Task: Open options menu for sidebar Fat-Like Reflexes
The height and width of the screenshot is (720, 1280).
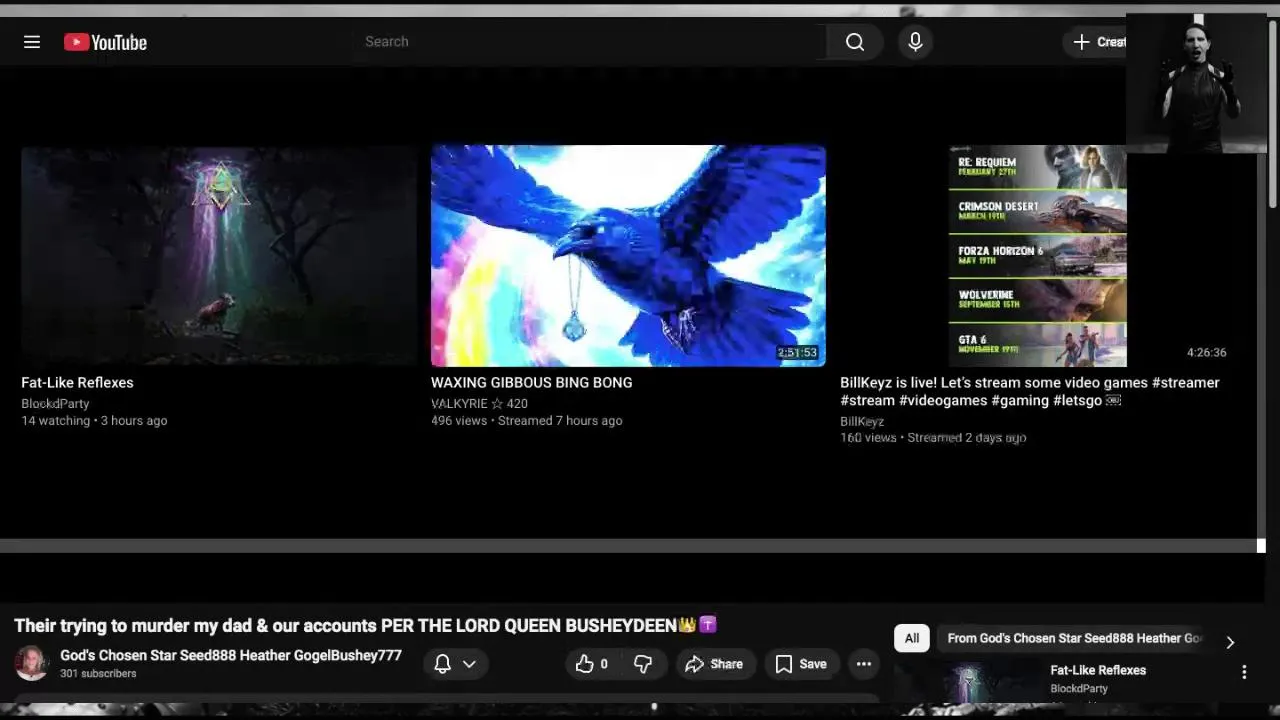Action: tap(1244, 672)
